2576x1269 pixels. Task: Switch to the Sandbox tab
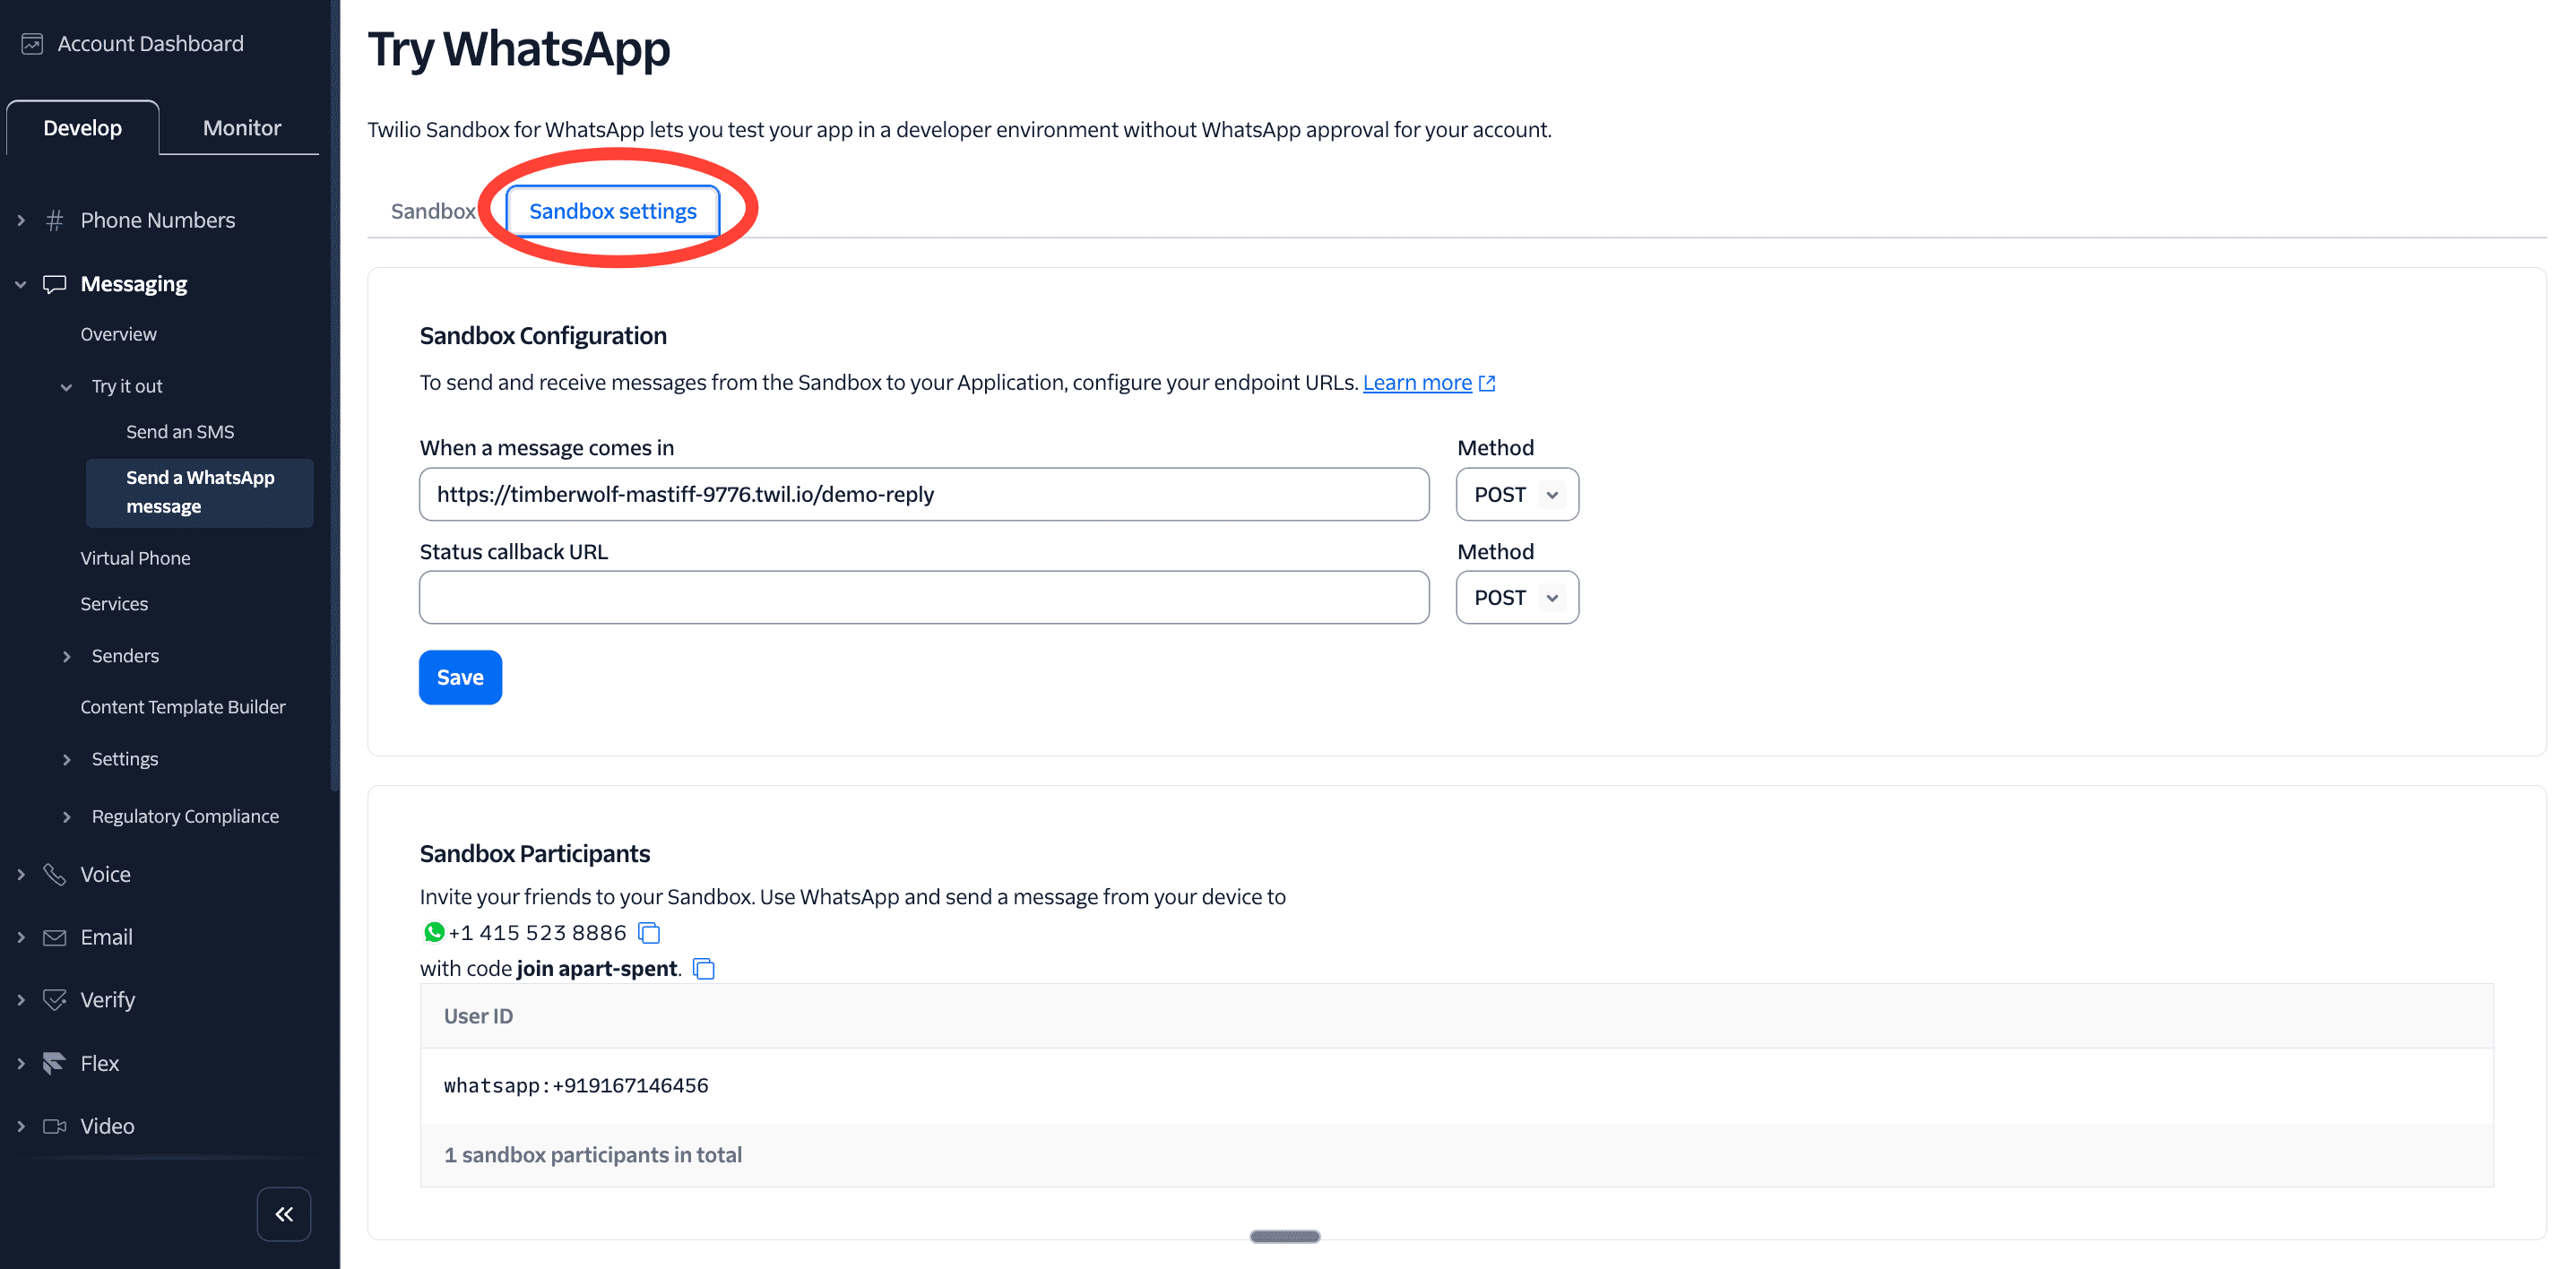point(432,211)
